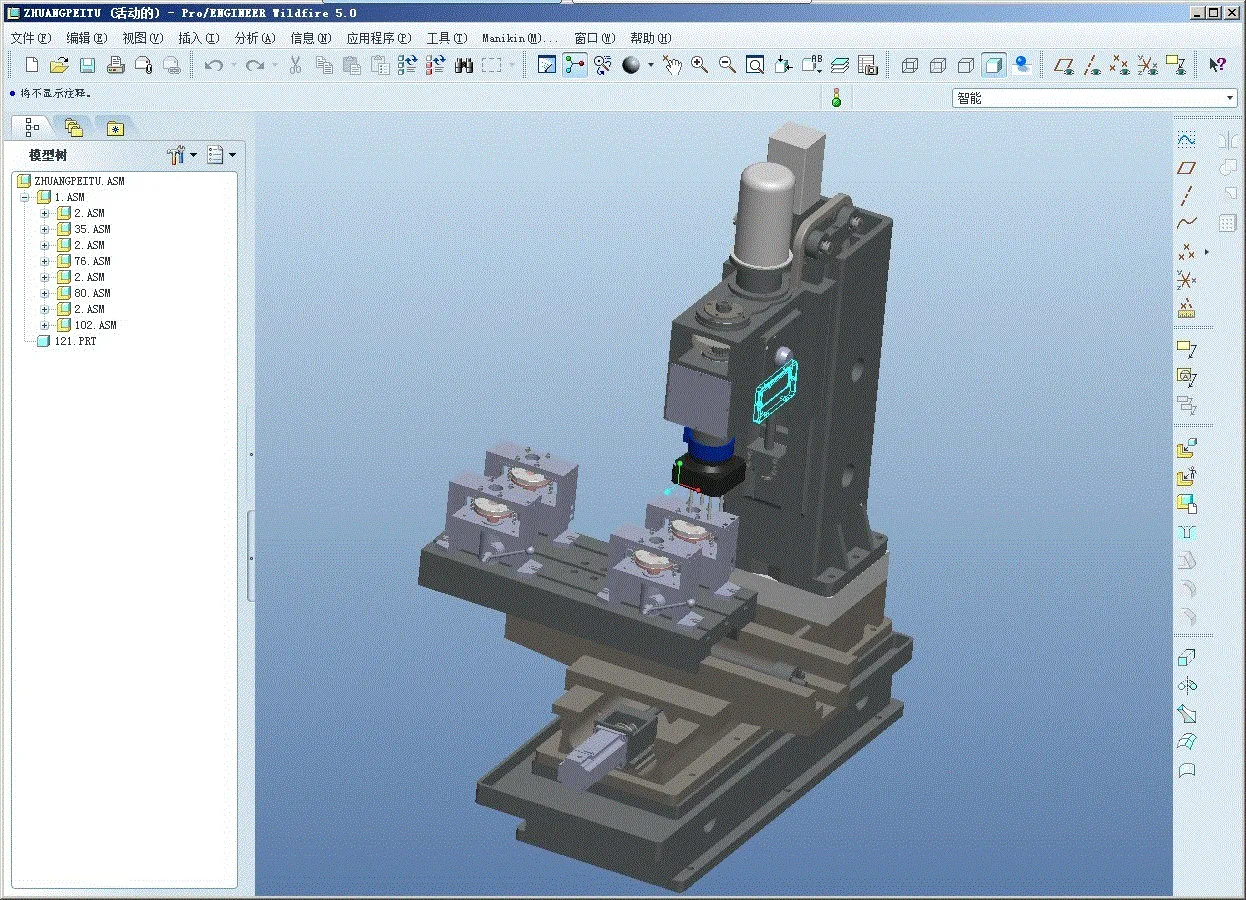
Task: Toggle datum points visibility
Action: click(1120, 65)
